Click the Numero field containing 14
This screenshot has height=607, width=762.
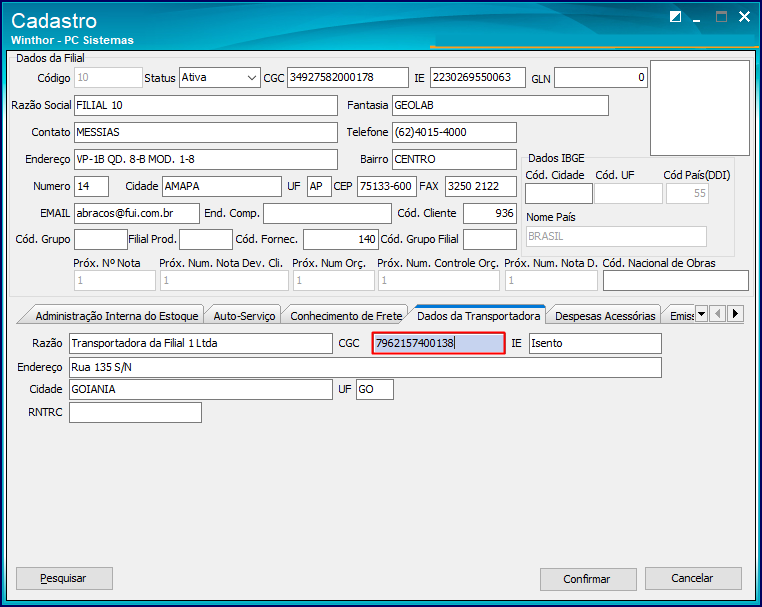tap(91, 187)
